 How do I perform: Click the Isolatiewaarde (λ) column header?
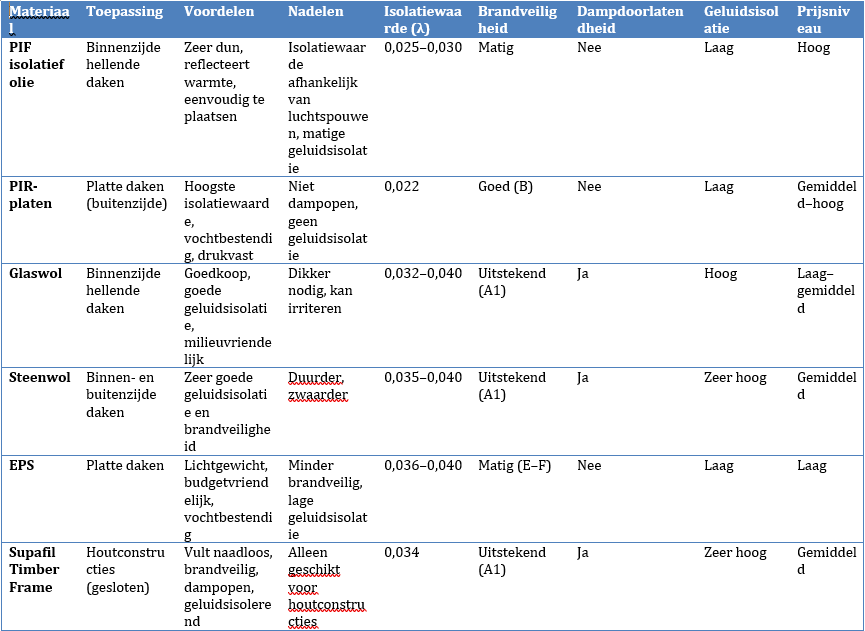click(x=422, y=20)
